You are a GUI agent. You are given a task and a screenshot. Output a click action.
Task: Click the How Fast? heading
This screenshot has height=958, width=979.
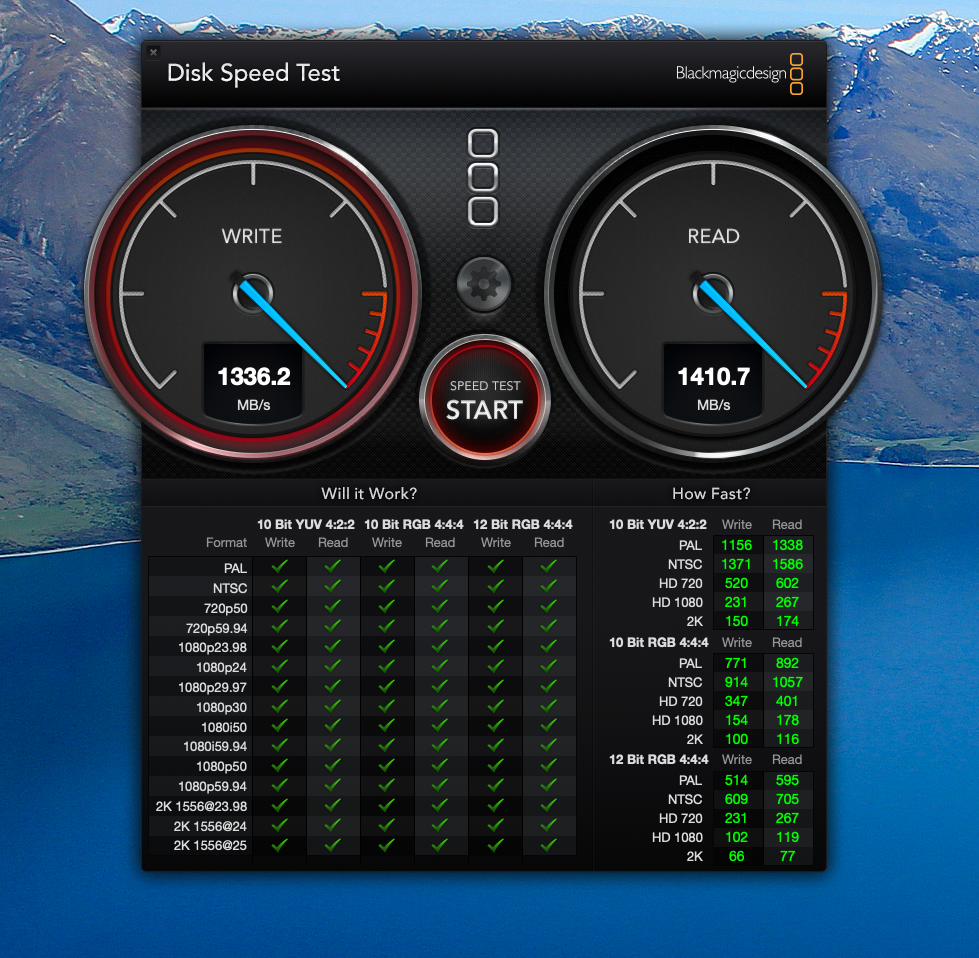[711, 493]
